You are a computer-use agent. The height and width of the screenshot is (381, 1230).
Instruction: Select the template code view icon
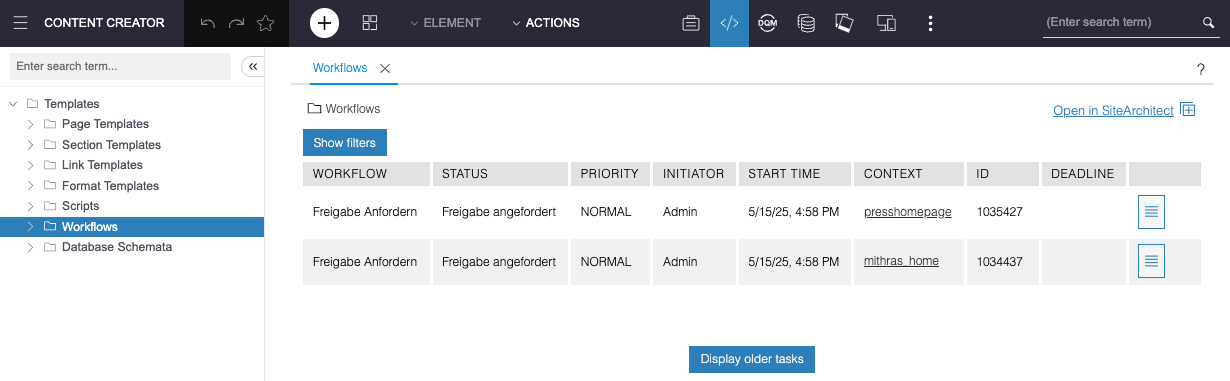click(x=729, y=23)
